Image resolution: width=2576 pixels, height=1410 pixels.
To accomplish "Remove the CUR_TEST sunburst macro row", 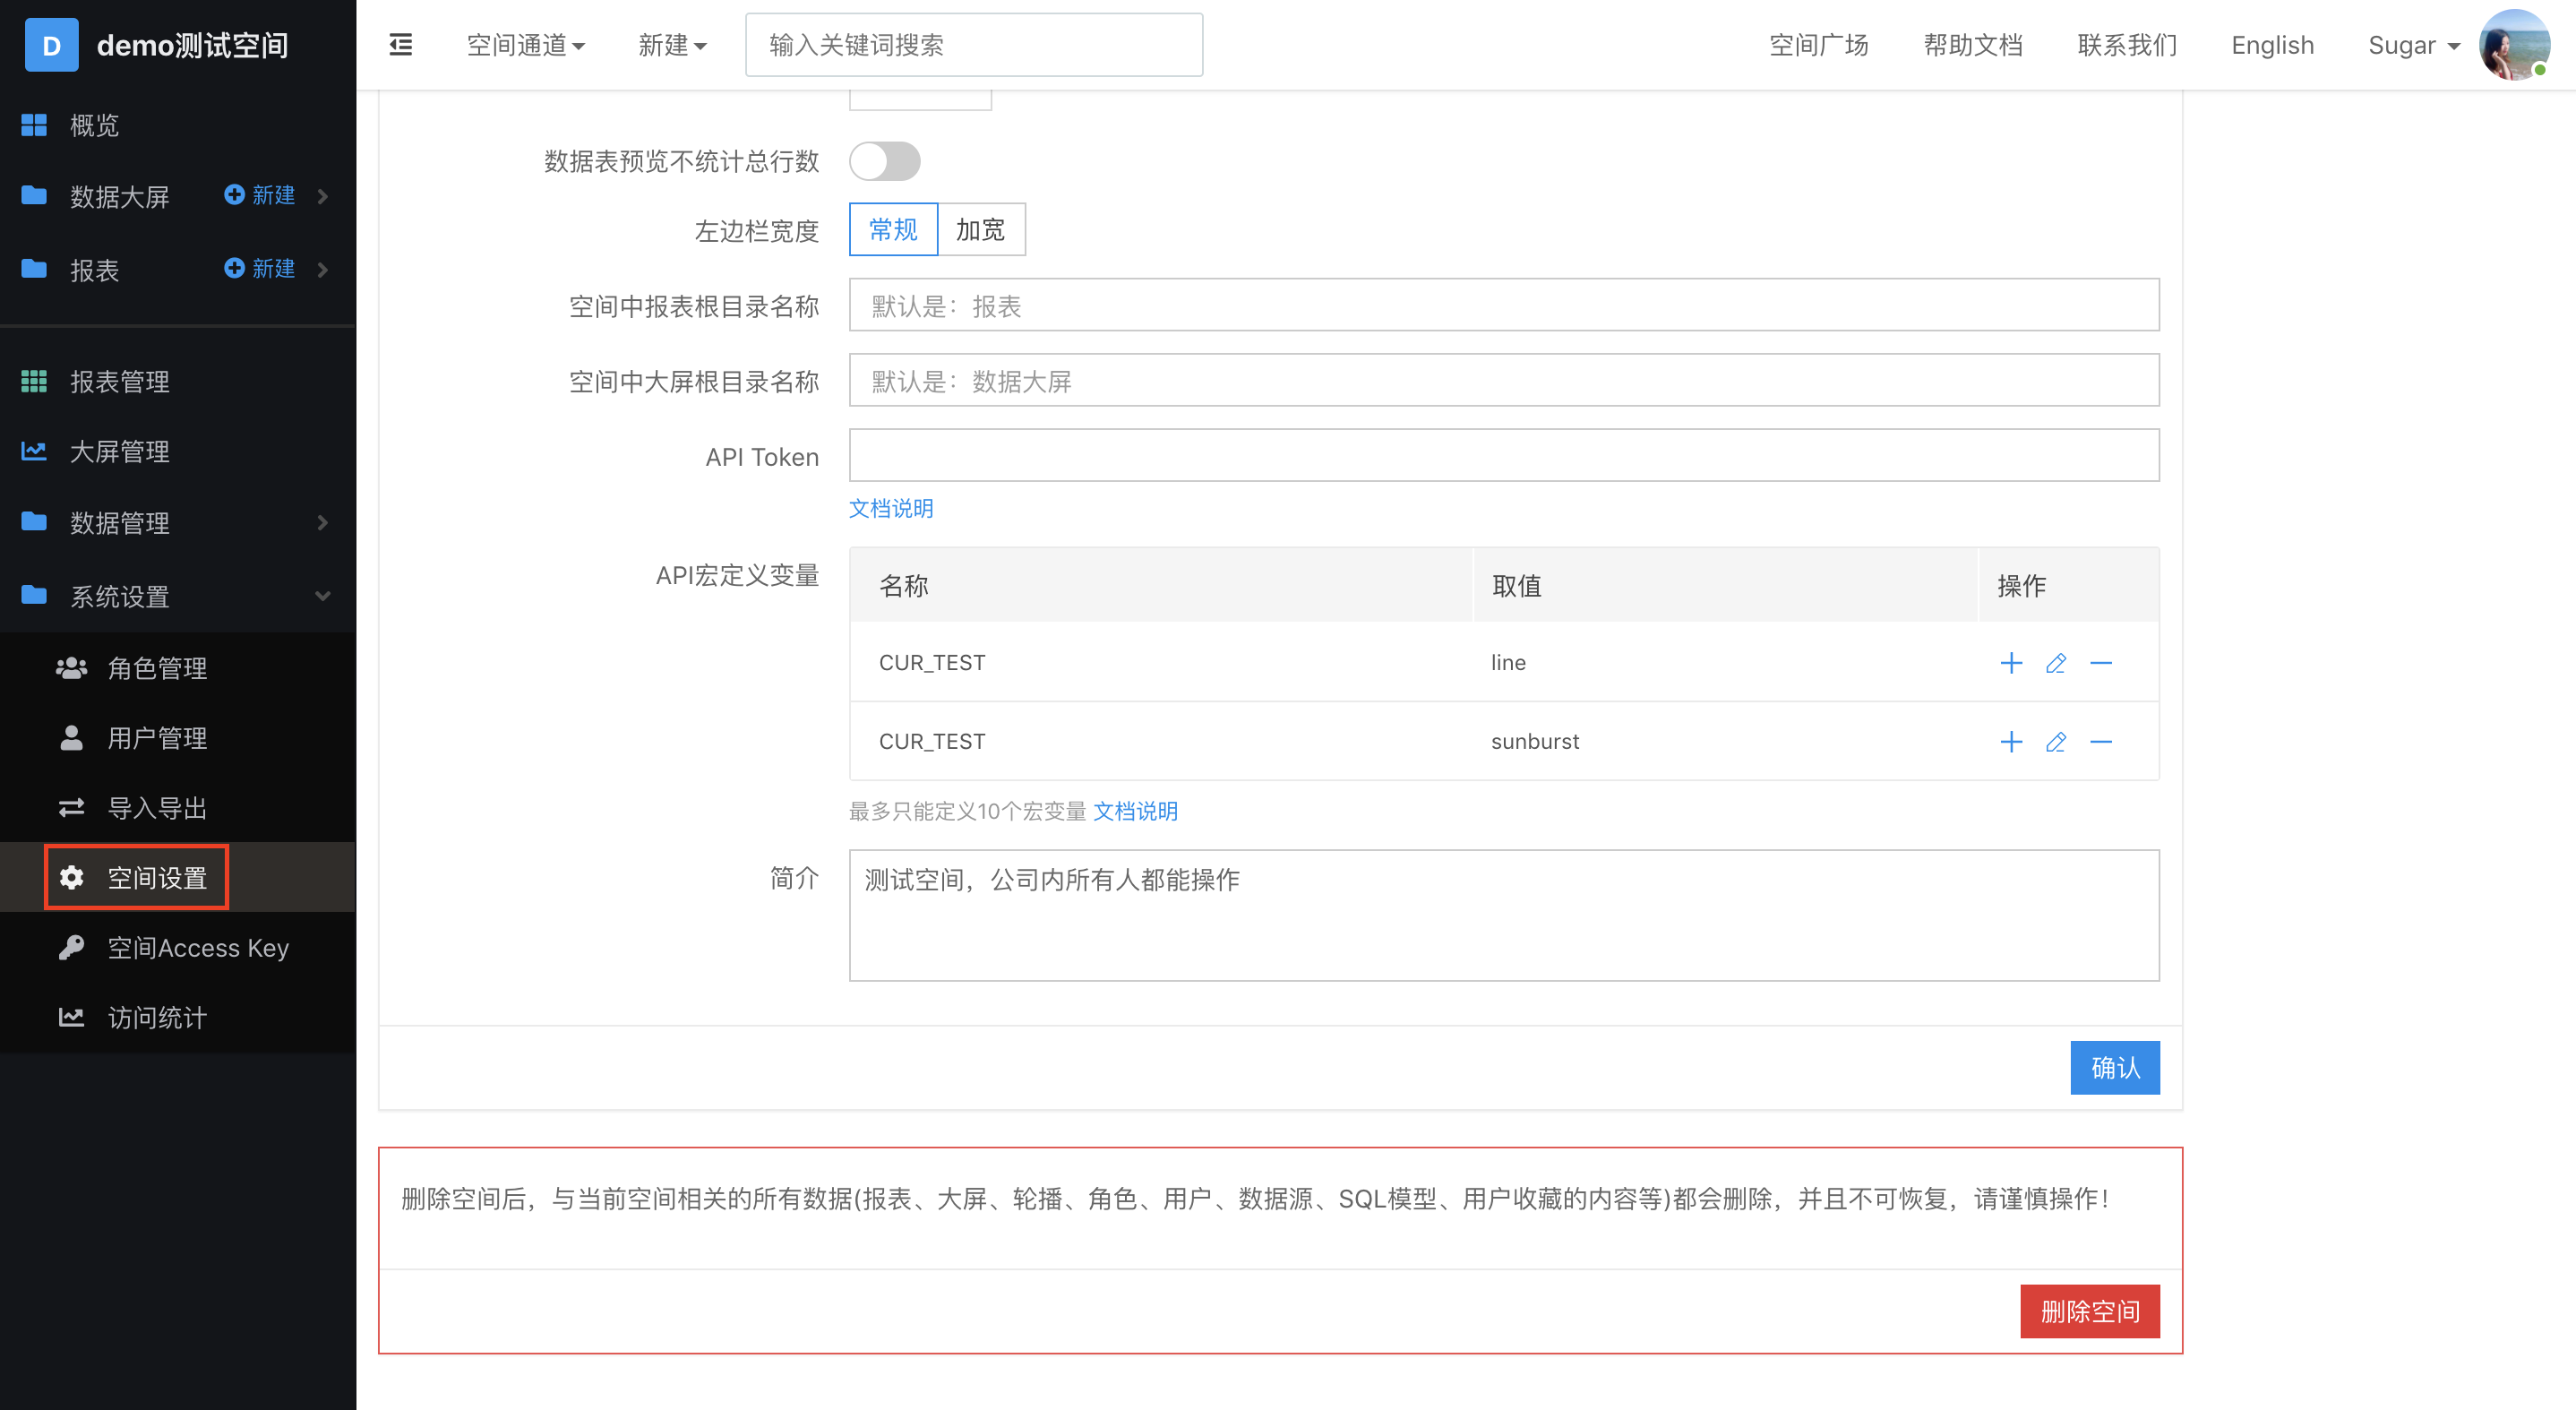I will coord(2101,742).
